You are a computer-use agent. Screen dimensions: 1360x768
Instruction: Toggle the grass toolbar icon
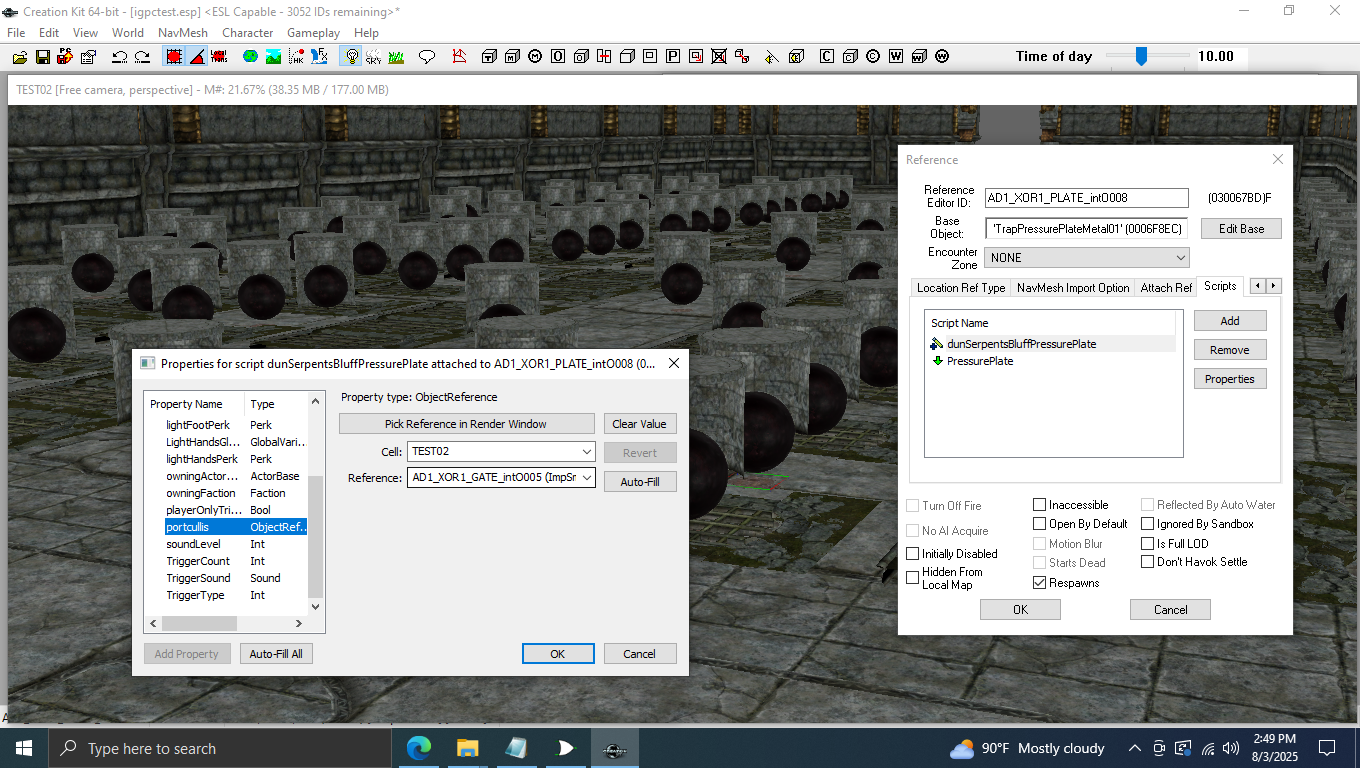click(x=396, y=57)
